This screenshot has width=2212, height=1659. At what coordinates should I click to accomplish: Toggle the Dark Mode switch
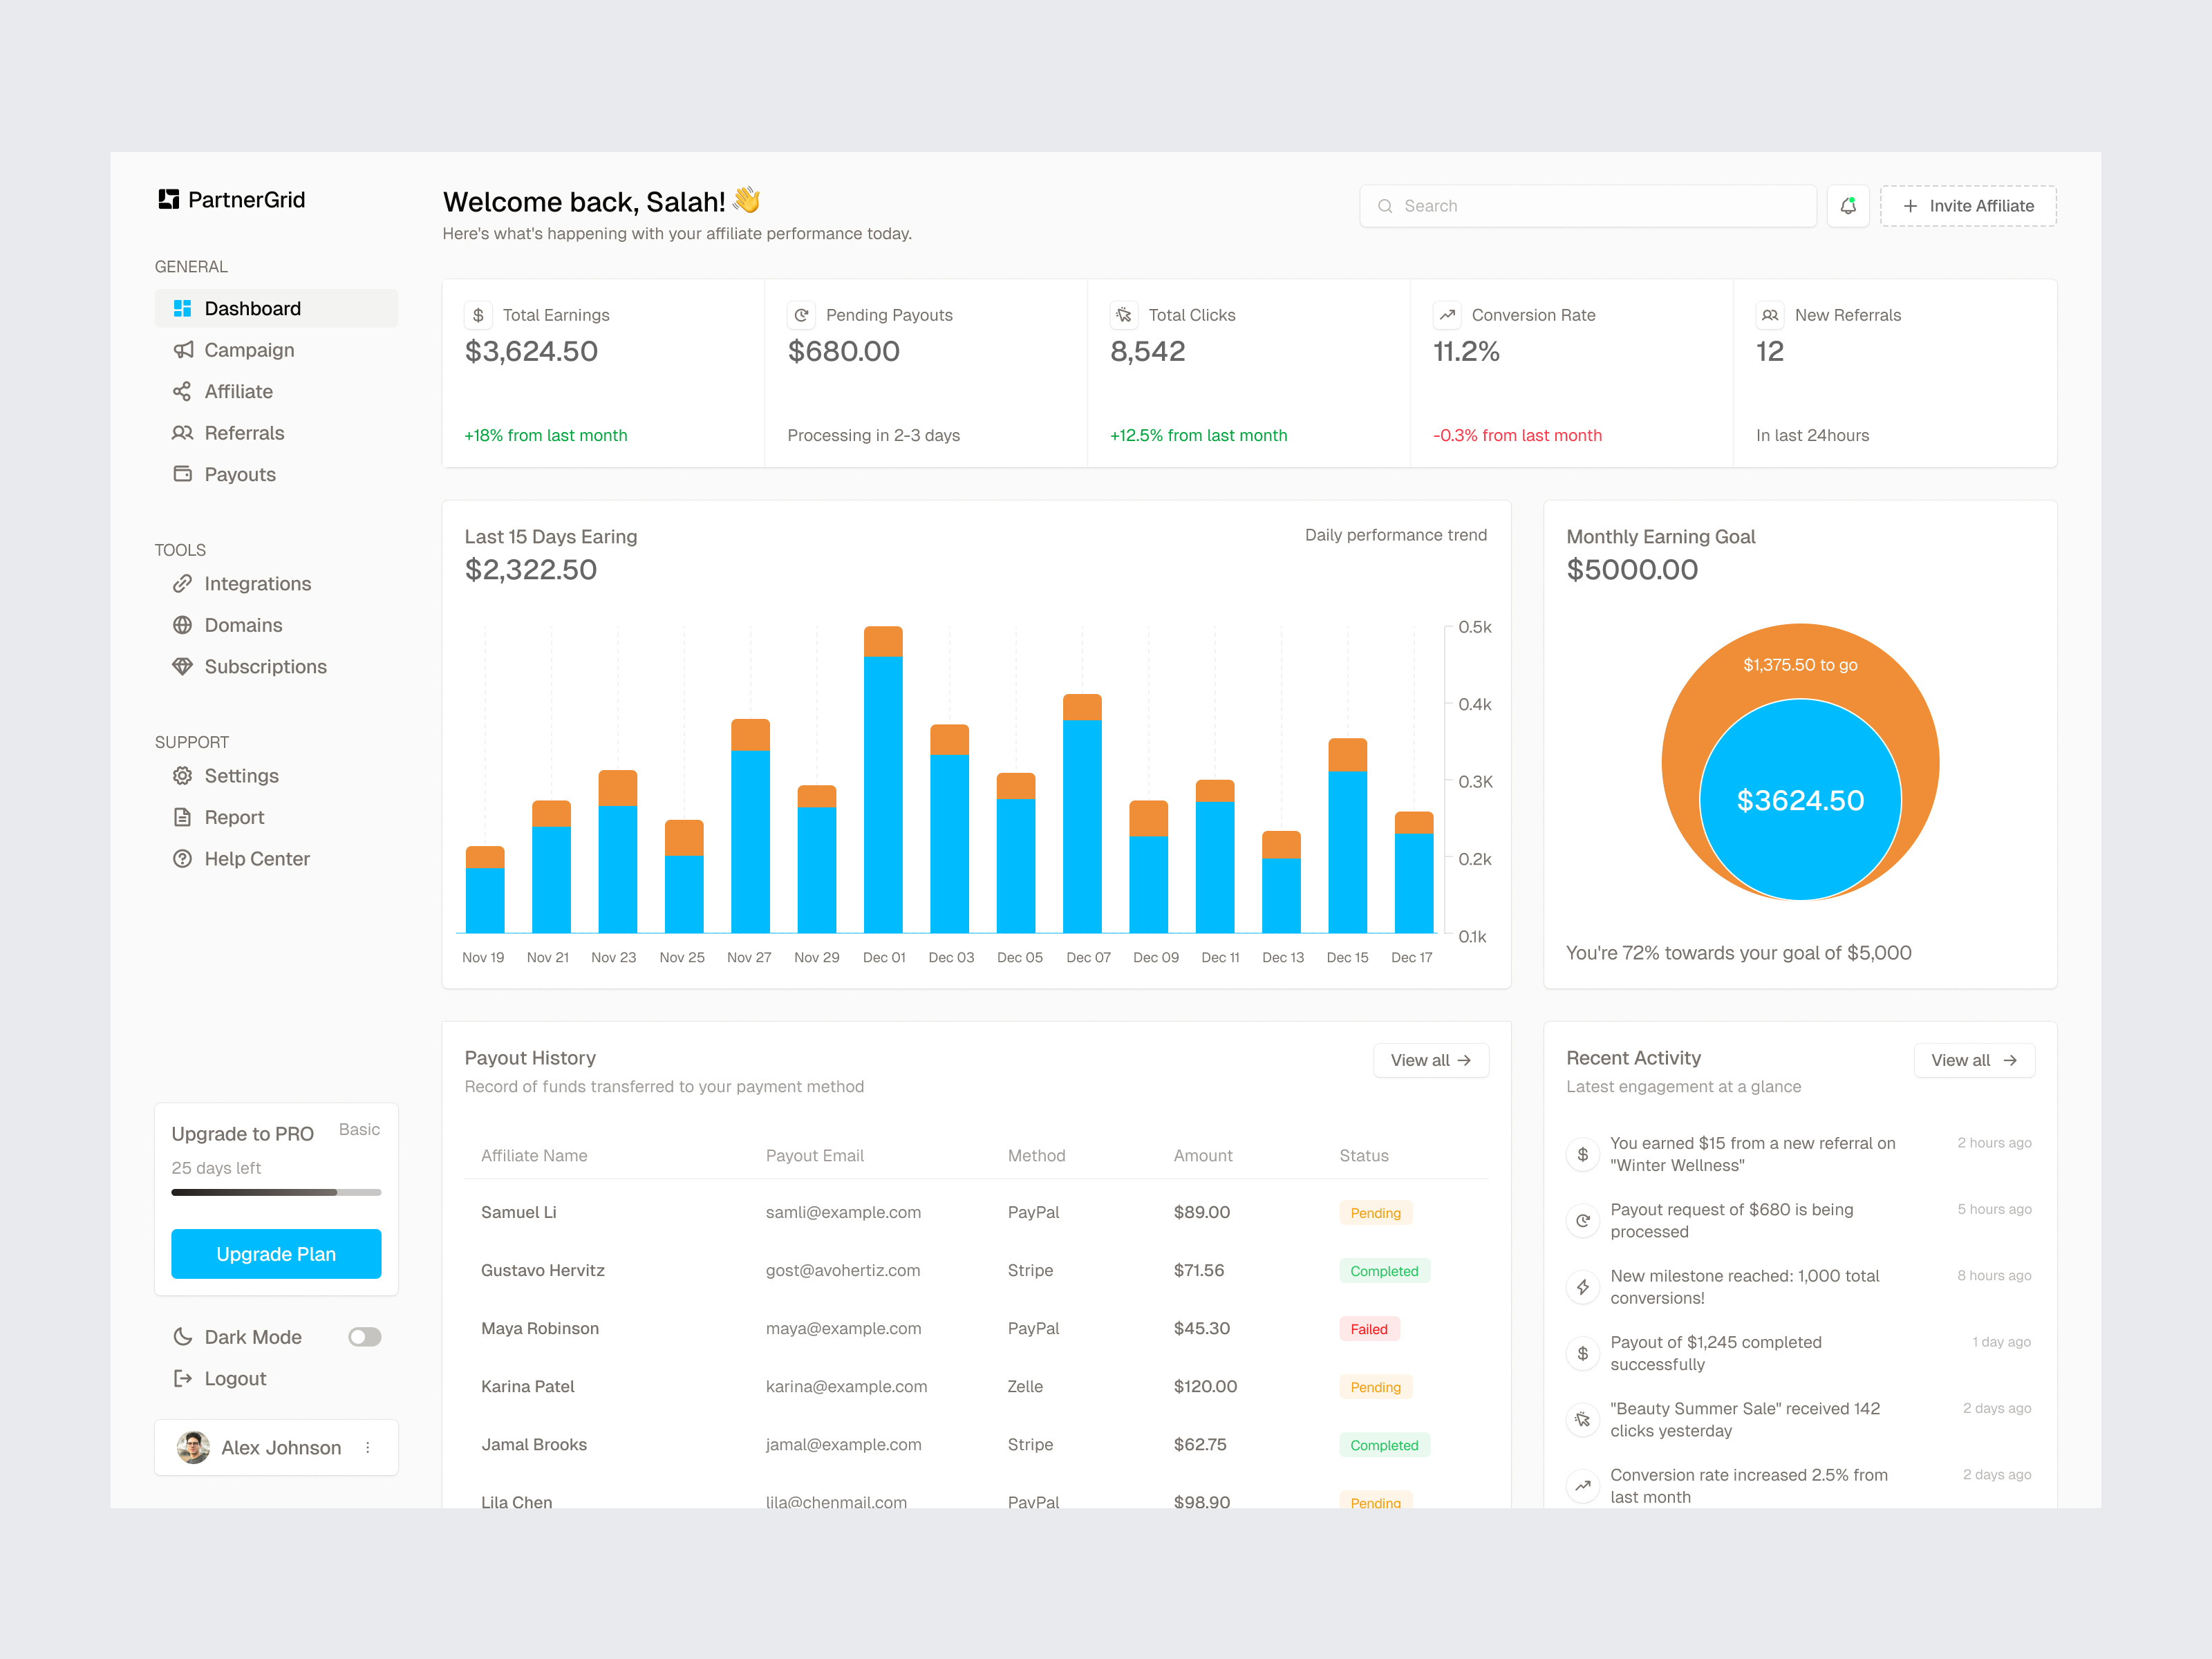click(x=364, y=1336)
